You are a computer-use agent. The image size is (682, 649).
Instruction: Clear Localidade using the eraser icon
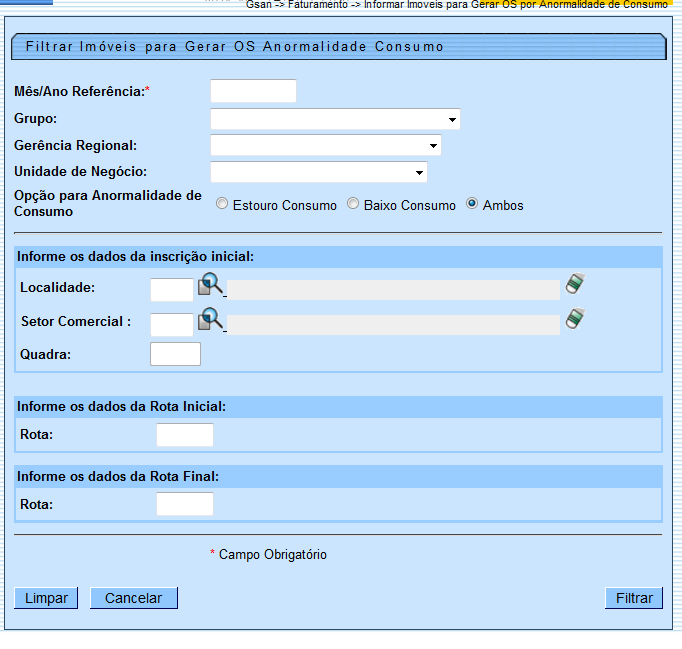(575, 285)
